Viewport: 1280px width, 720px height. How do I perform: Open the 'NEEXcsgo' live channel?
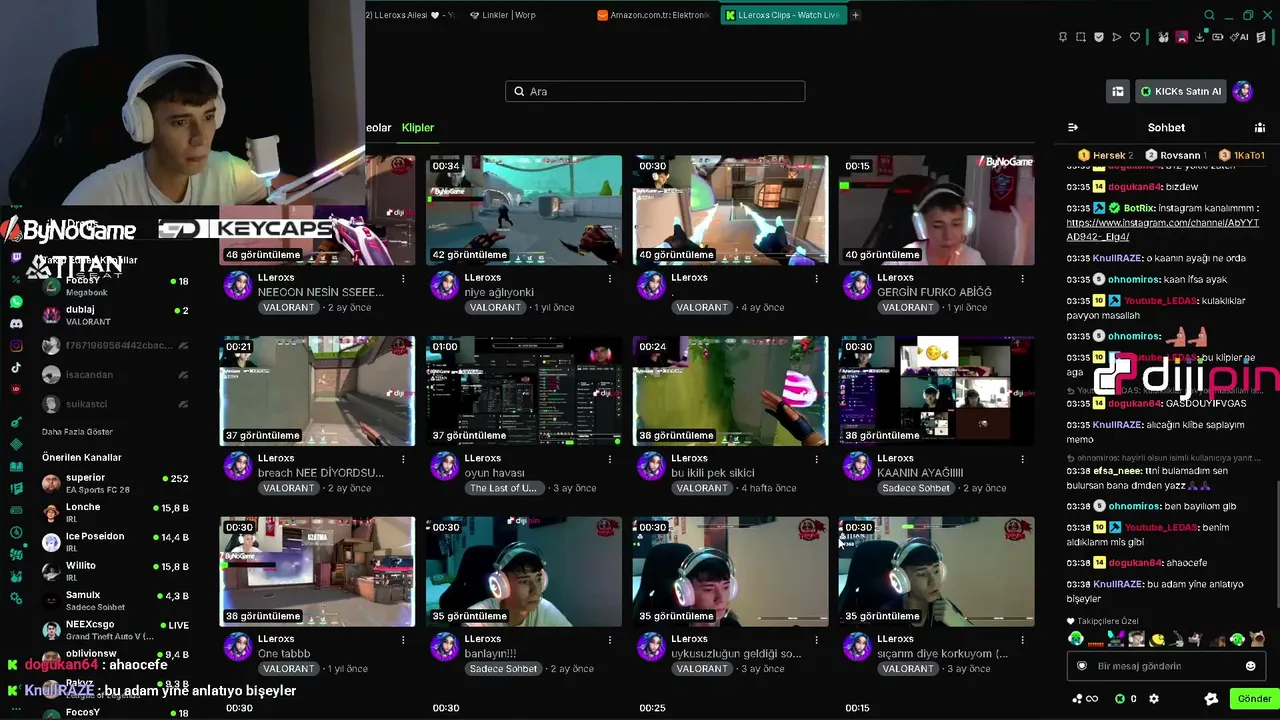[115, 630]
